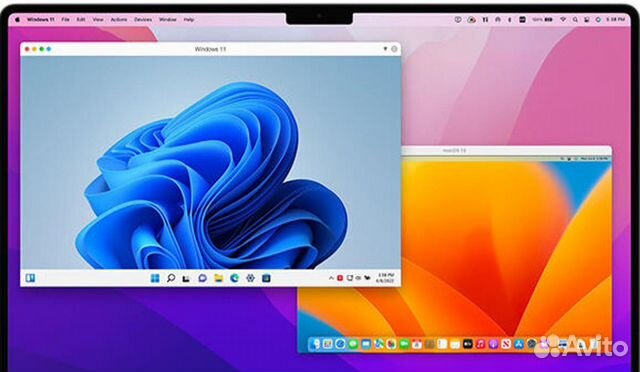
Task: Click the Parallels icon in Mac menu bar
Action: (x=485, y=19)
